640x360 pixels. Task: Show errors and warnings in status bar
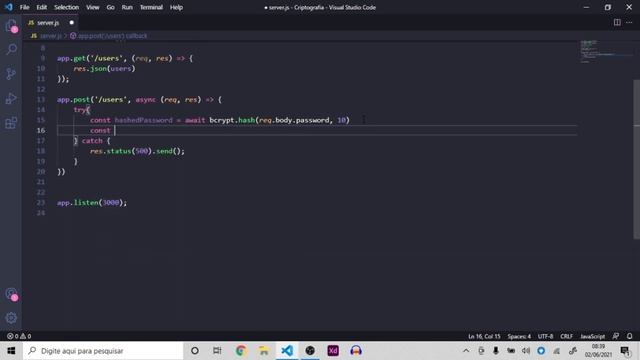[19, 336]
